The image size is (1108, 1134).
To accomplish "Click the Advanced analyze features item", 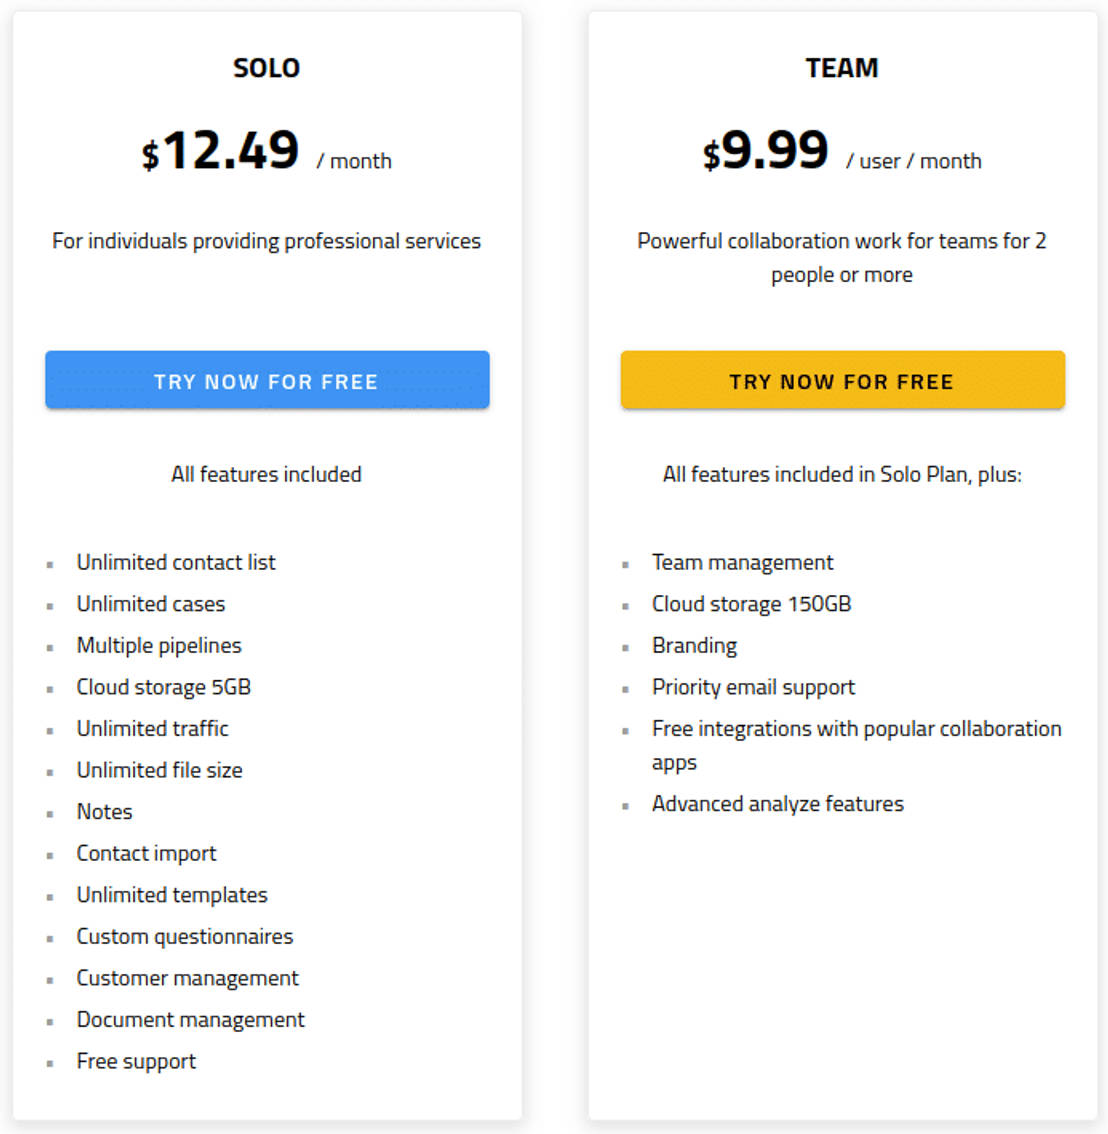I will click(778, 804).
